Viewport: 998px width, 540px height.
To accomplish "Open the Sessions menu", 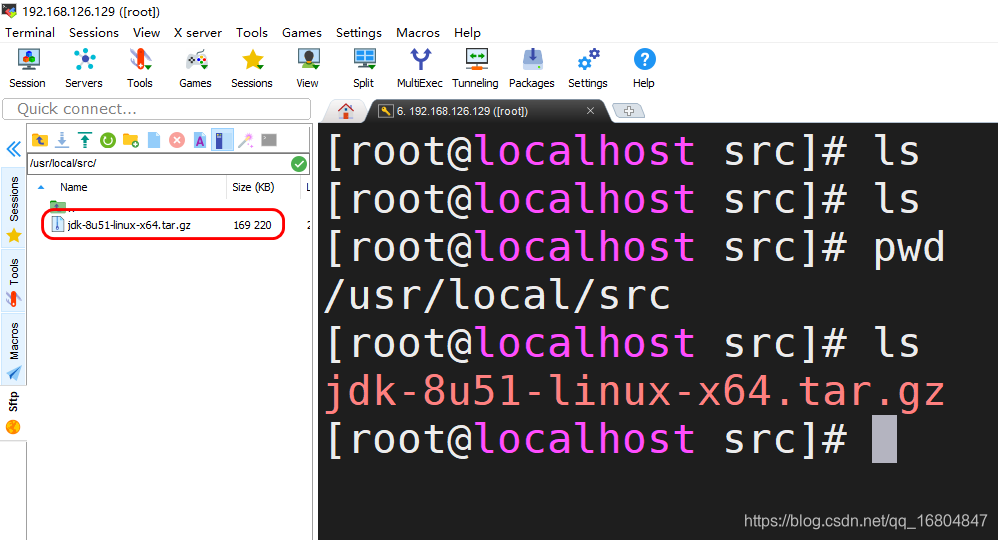I will [x=94, y=32].
